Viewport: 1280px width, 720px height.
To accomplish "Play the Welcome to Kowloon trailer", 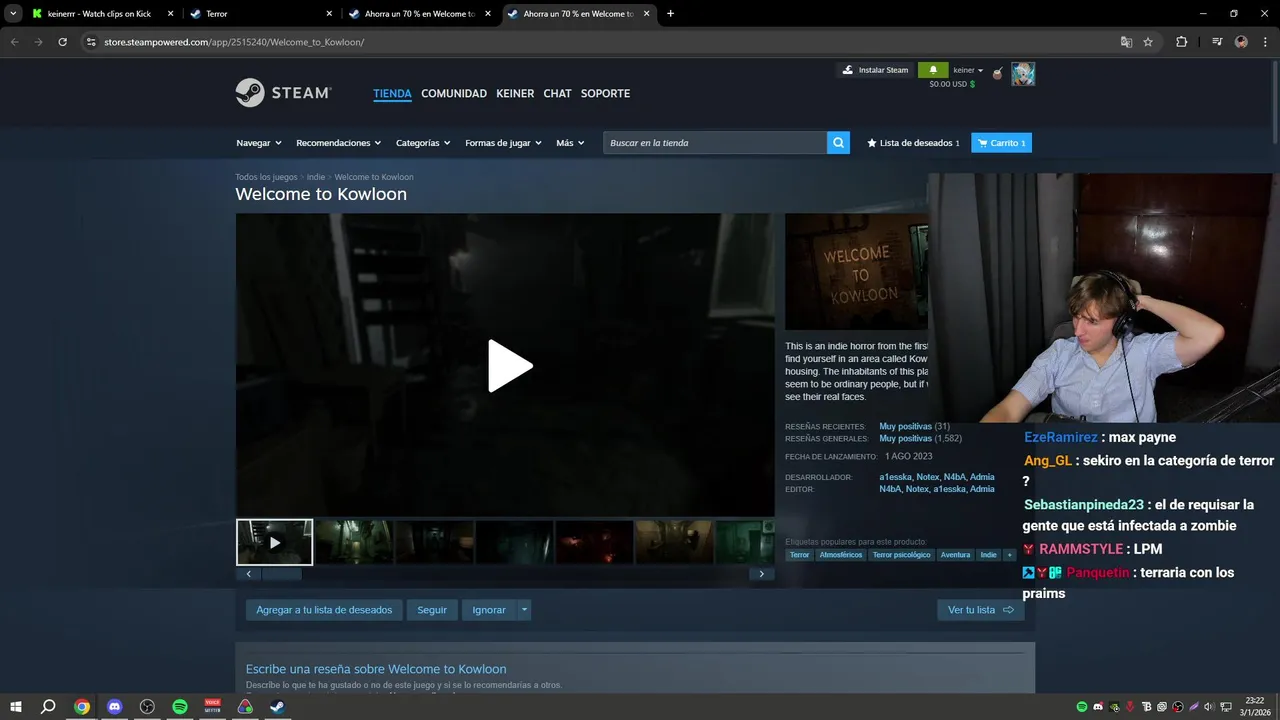I will point(510,365).
